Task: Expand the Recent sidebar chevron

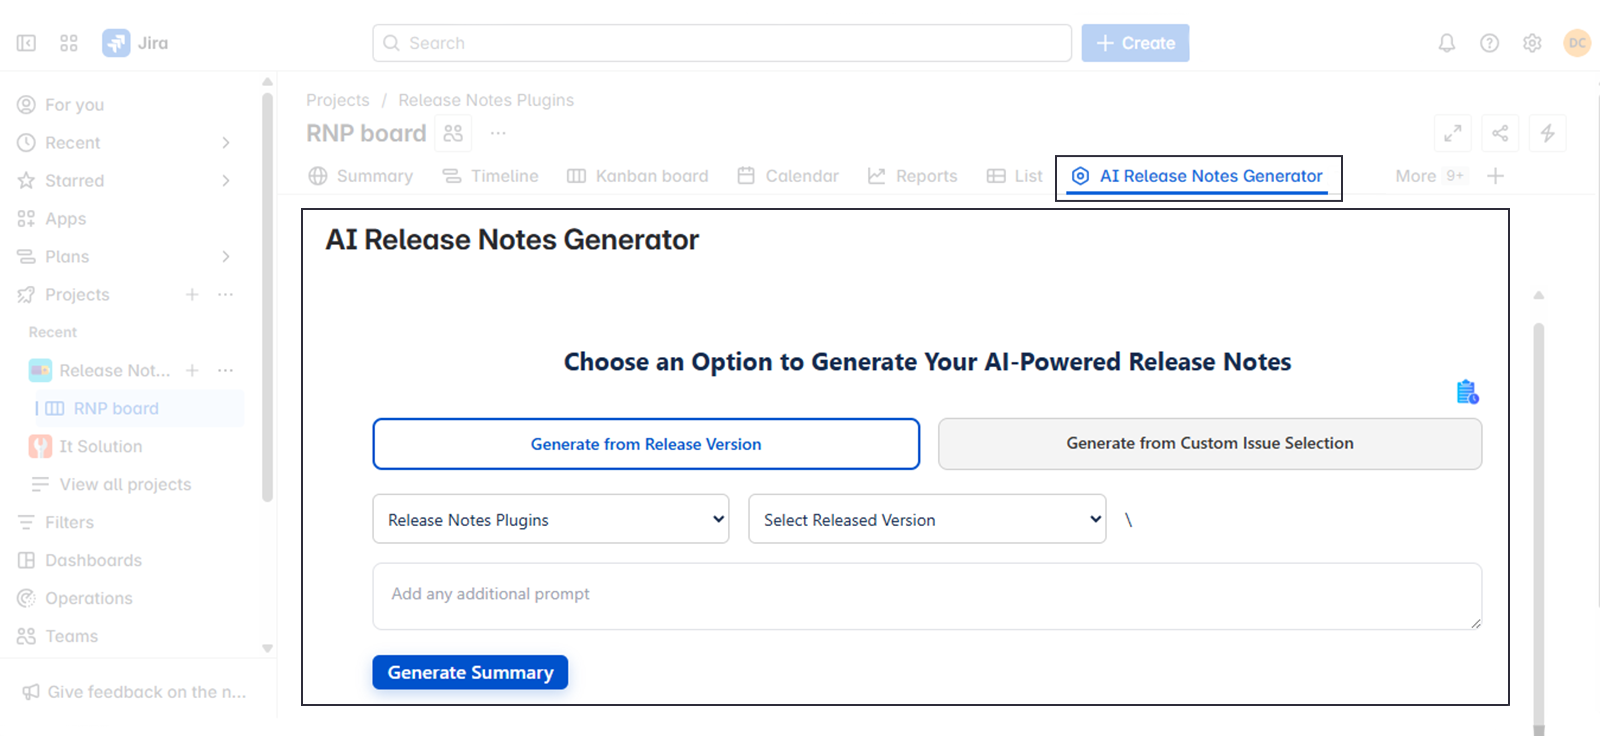Action: click(226, 143)
